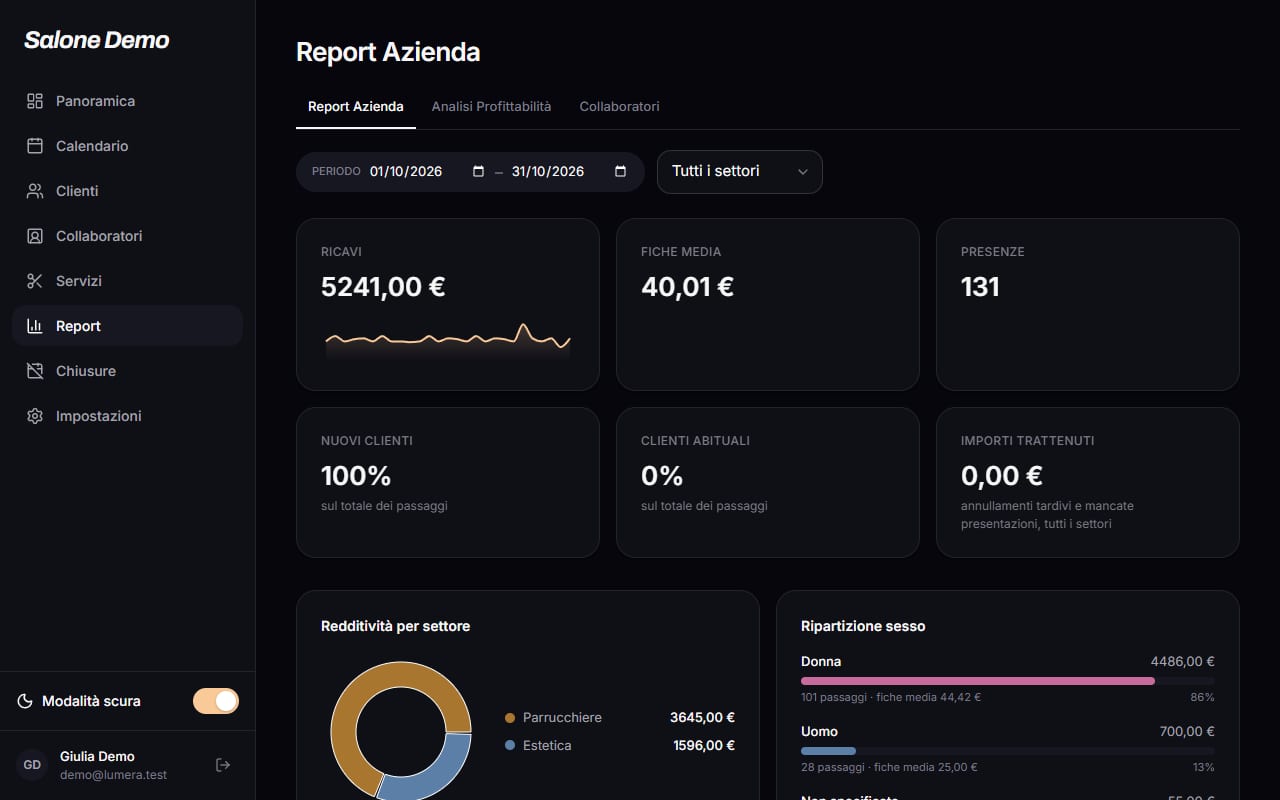Viewport: 1280px width, 800px height.
Task: Click the Presenze value 131
Action: point(980,287)
